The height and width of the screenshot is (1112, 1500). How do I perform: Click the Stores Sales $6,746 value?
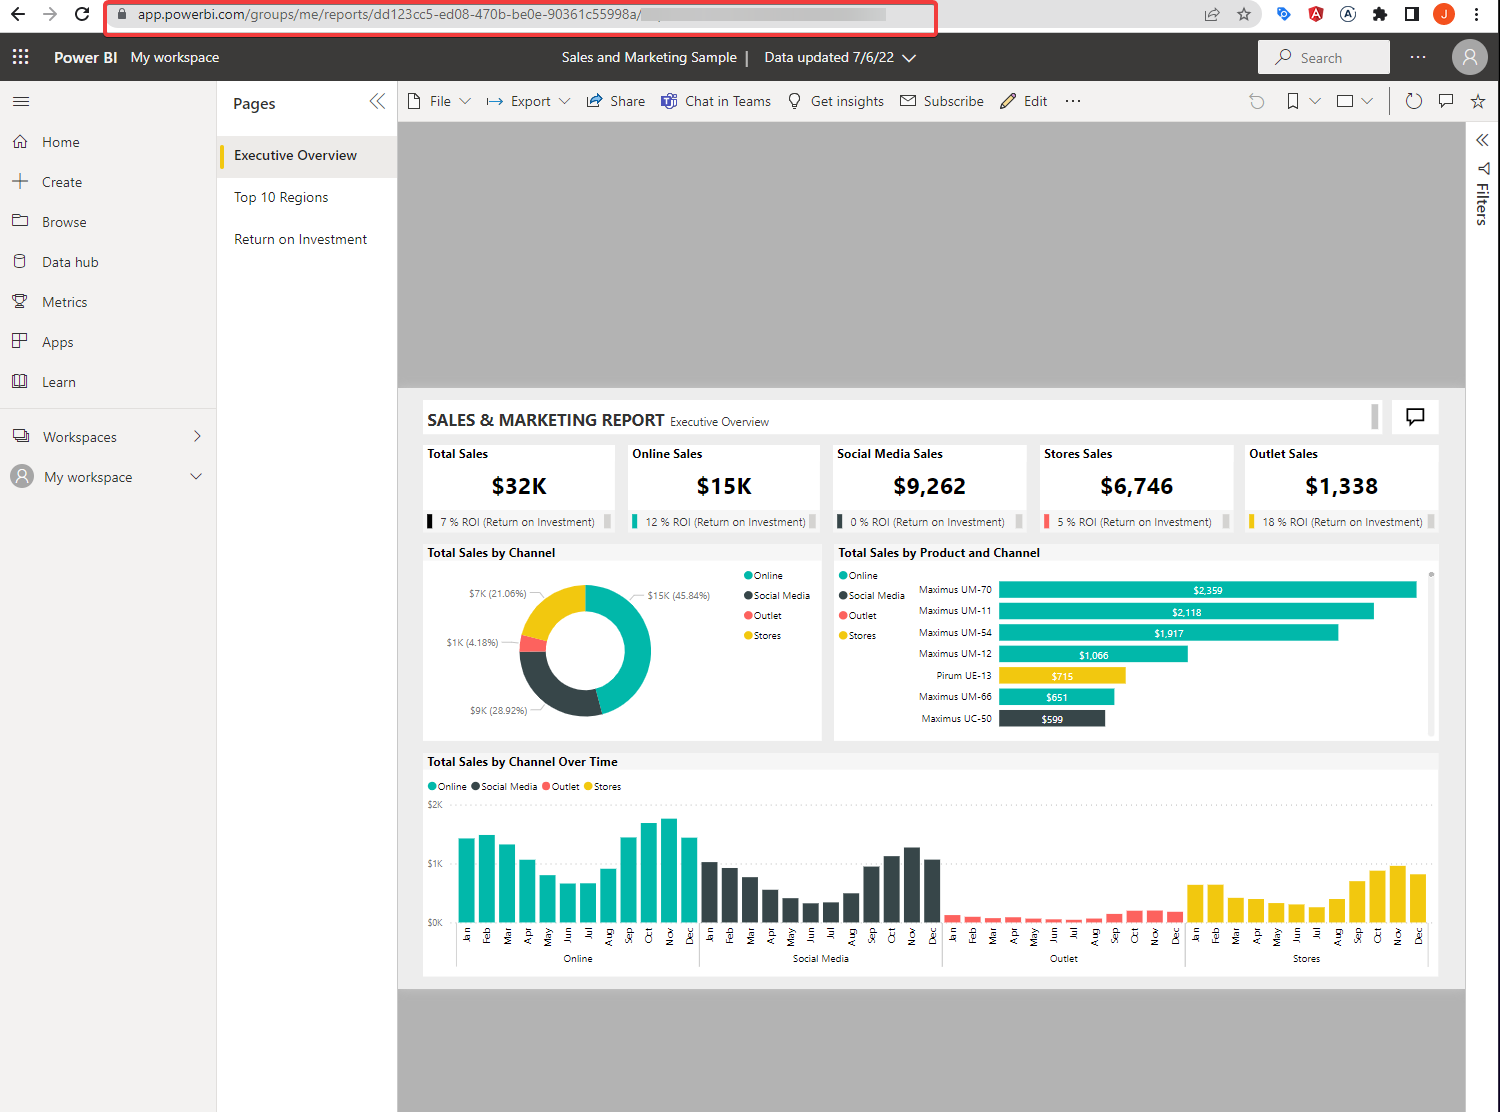click(x=1137, y=487)
